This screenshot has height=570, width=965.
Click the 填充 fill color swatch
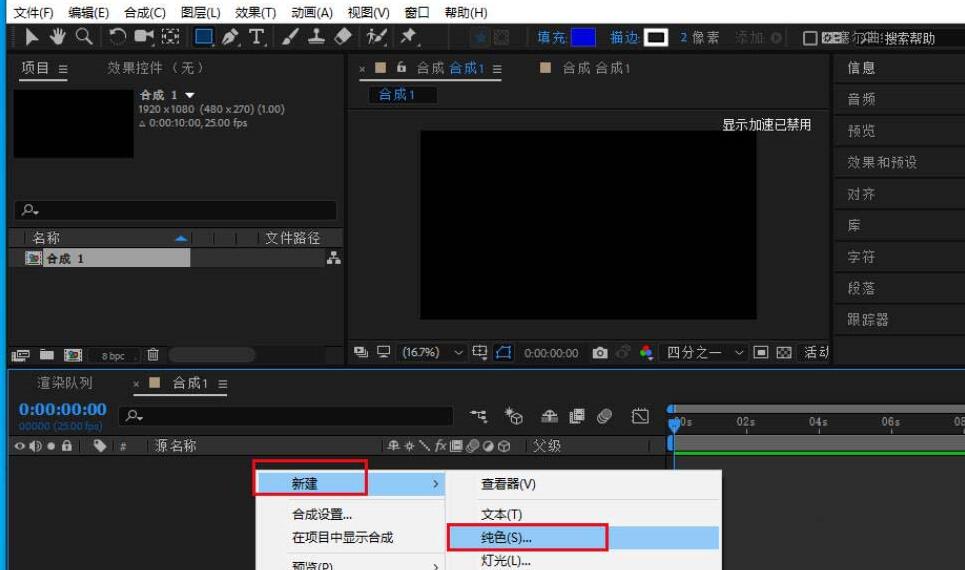[583, 37]
